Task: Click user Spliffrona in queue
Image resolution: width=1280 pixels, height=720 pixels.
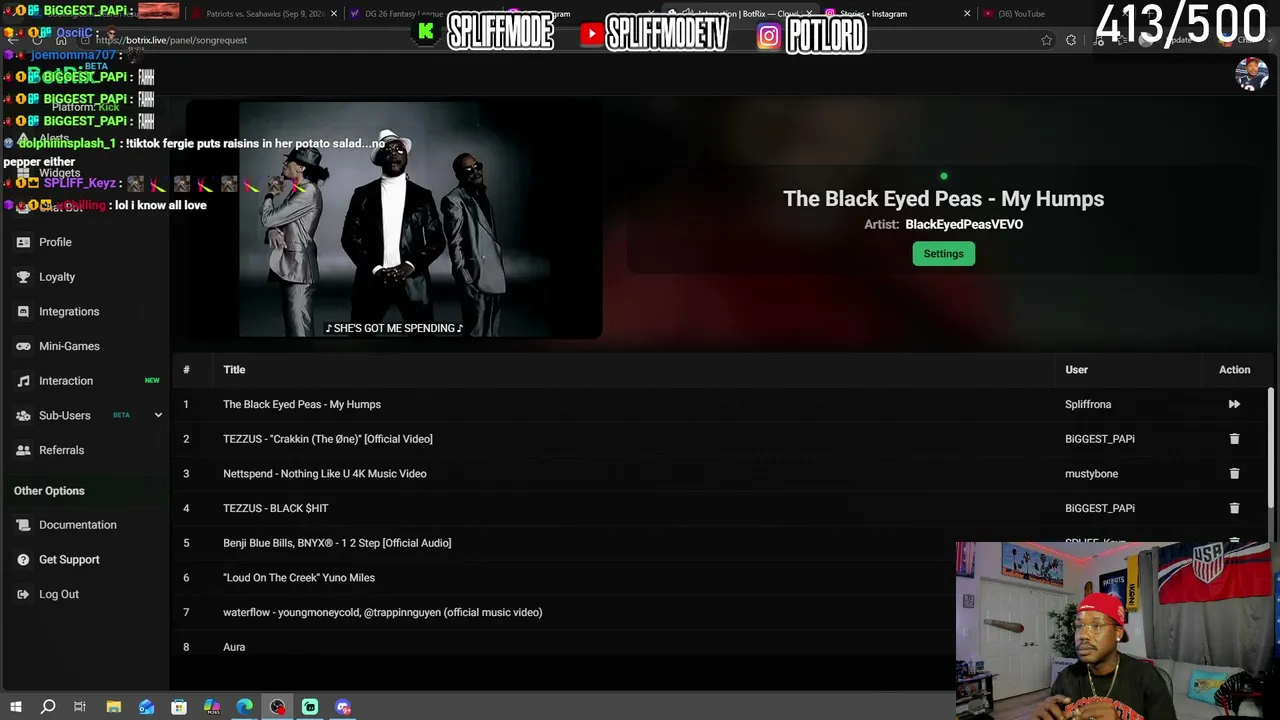Action: pyautogui.click(x=1088, y=404)
